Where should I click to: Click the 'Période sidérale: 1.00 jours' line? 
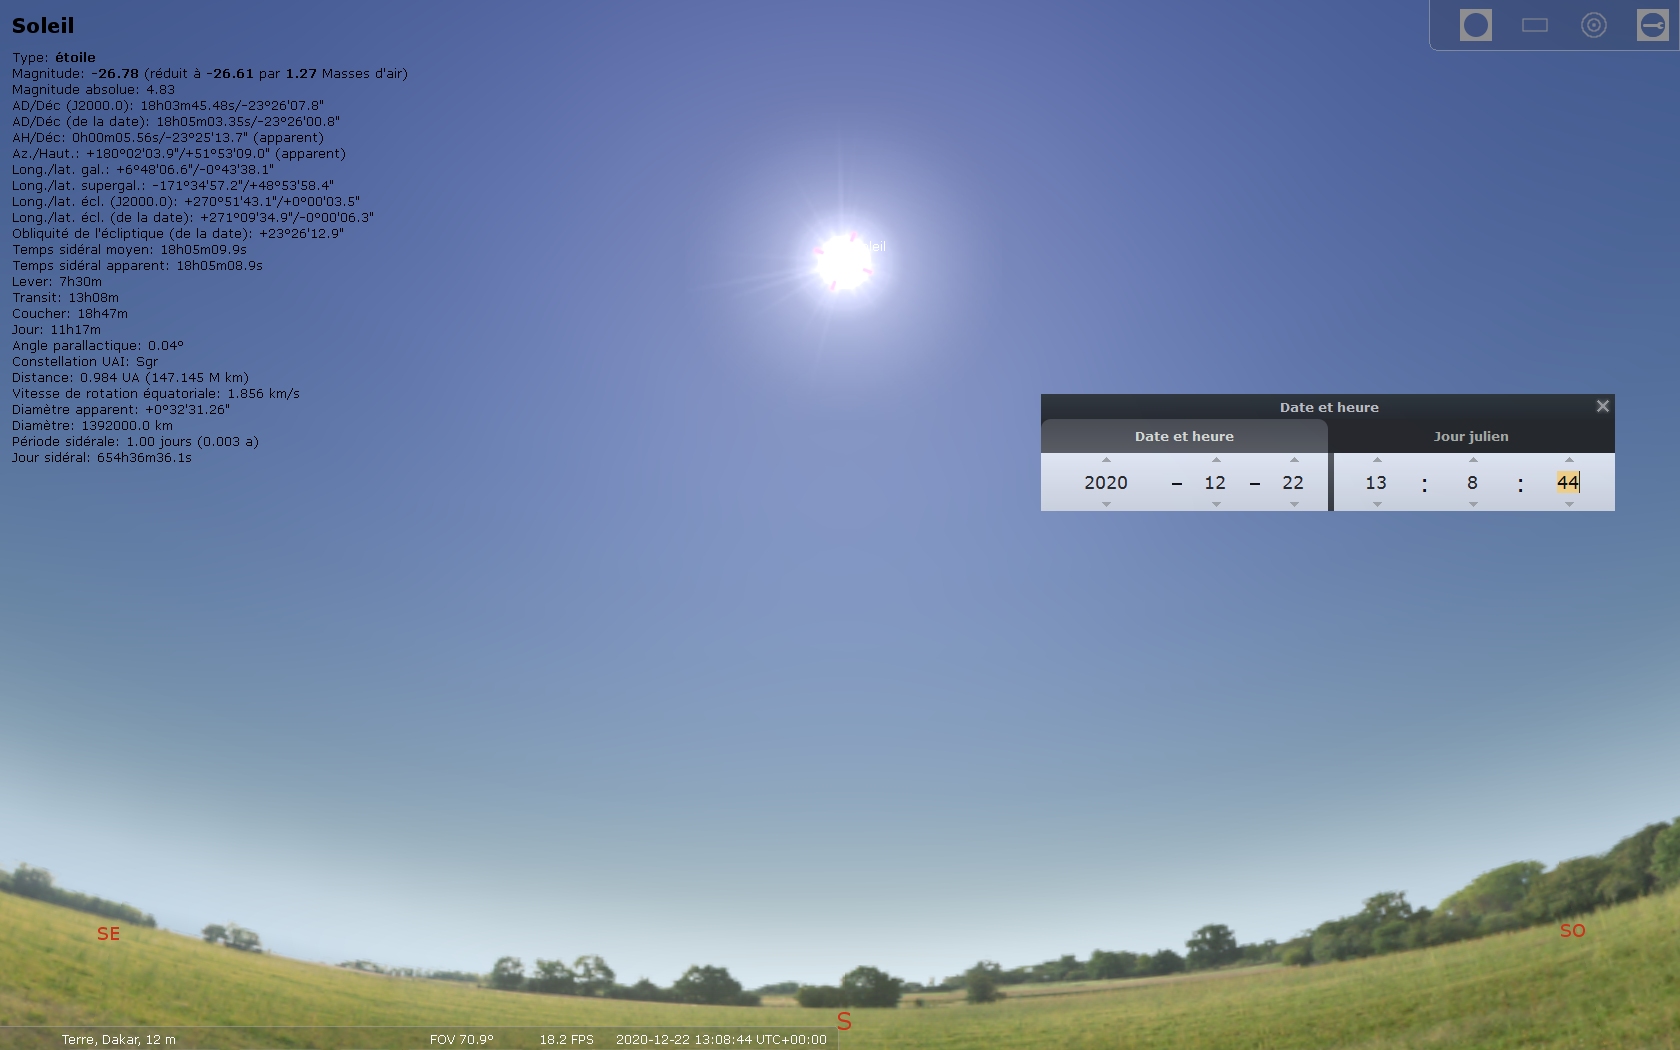pos(135,441)
